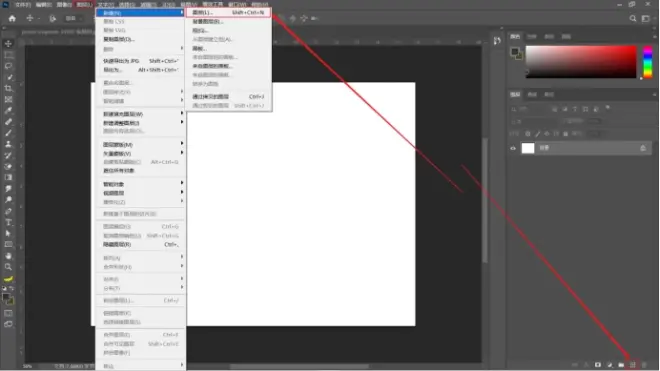
Task: Click the create new layer icon in Layers panel
Action: (632, 365)
